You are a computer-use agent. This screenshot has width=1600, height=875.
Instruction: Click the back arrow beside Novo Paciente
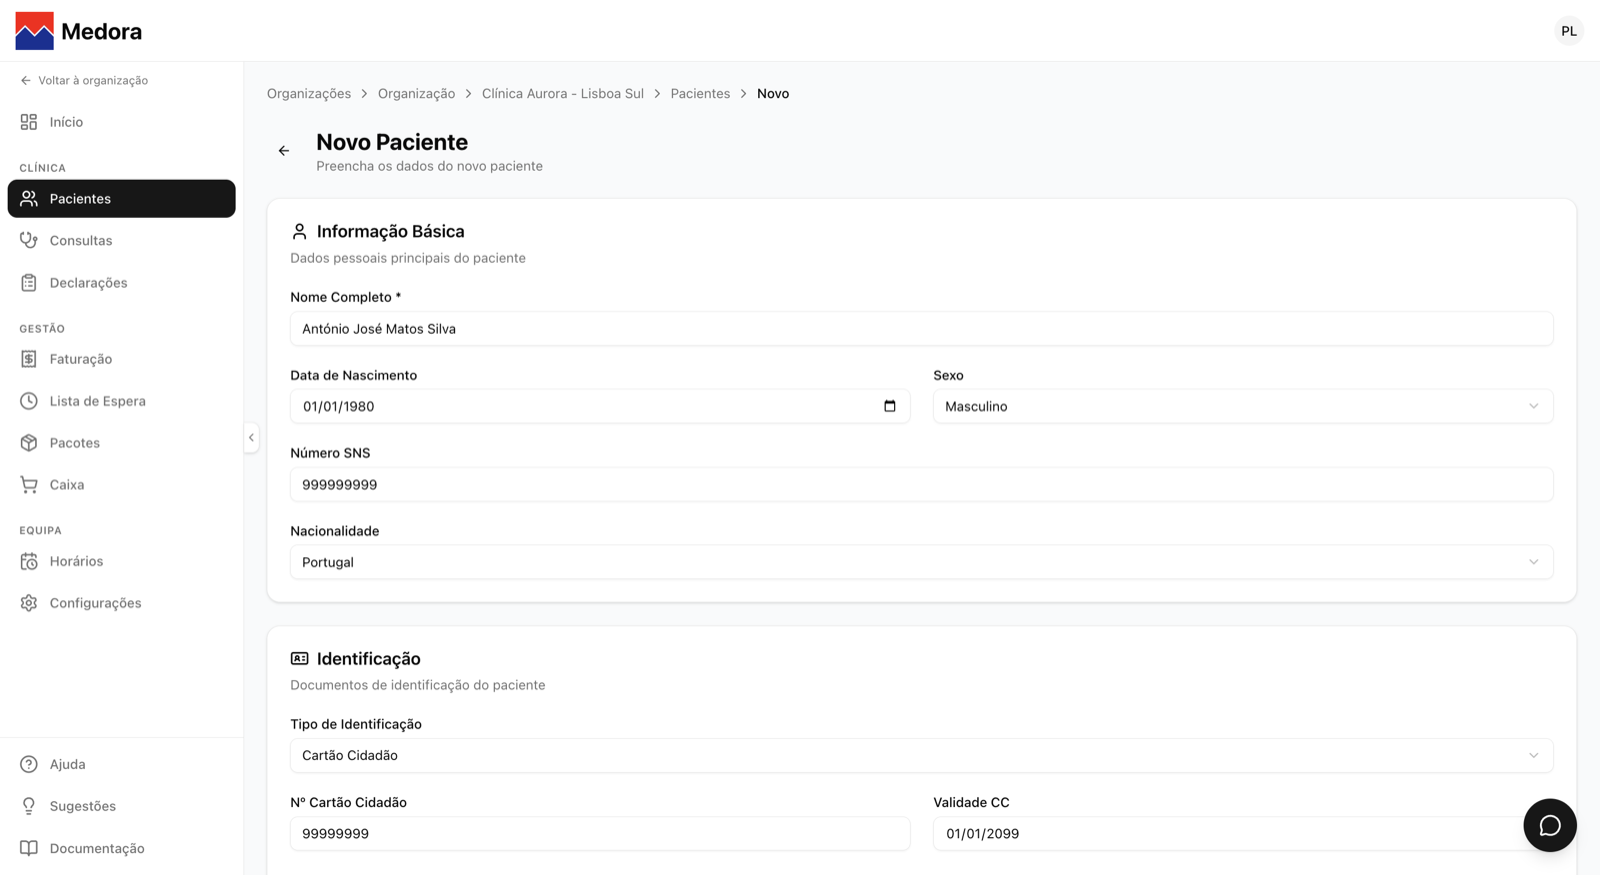[284, 151]
